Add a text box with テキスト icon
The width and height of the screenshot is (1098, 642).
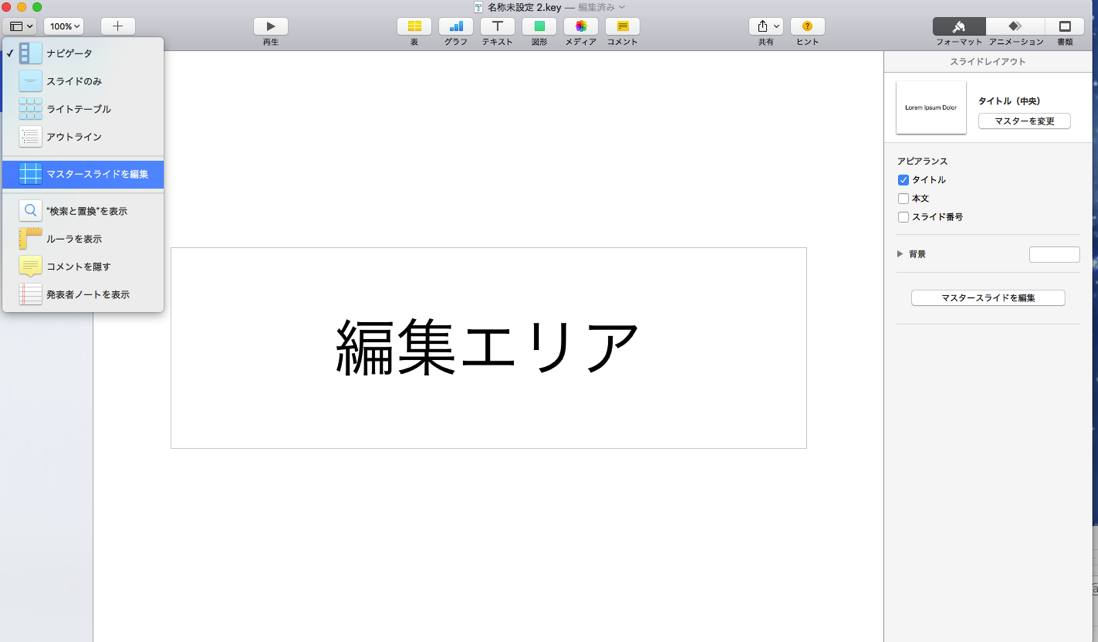tap(497, 26)
